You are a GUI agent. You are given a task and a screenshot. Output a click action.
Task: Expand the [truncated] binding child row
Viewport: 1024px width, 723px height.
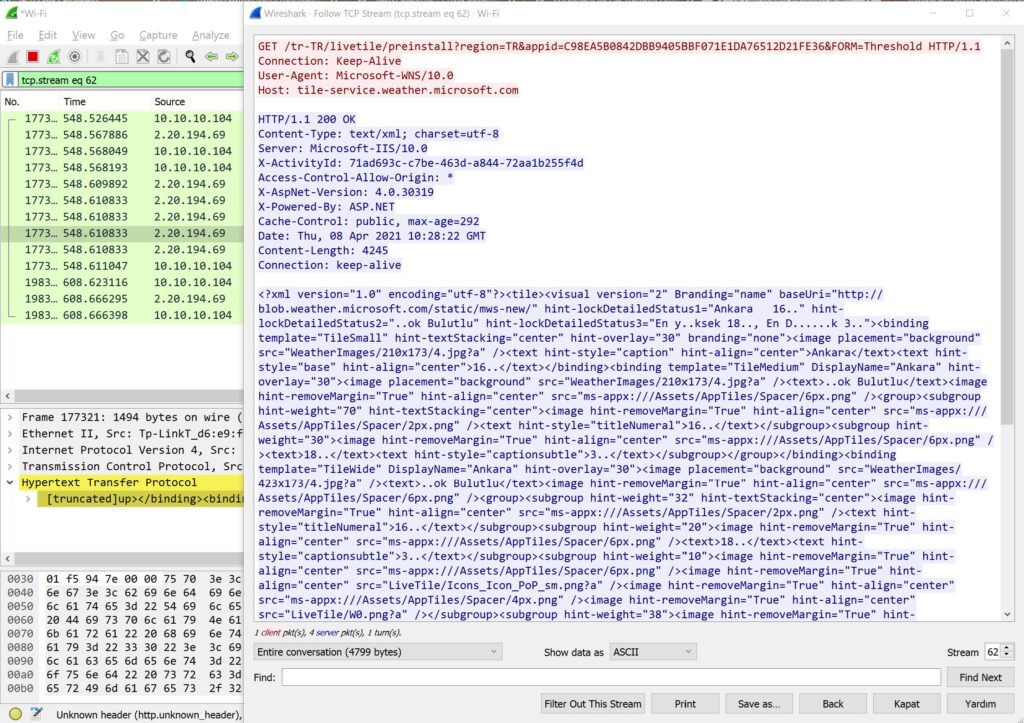[28, 499]
